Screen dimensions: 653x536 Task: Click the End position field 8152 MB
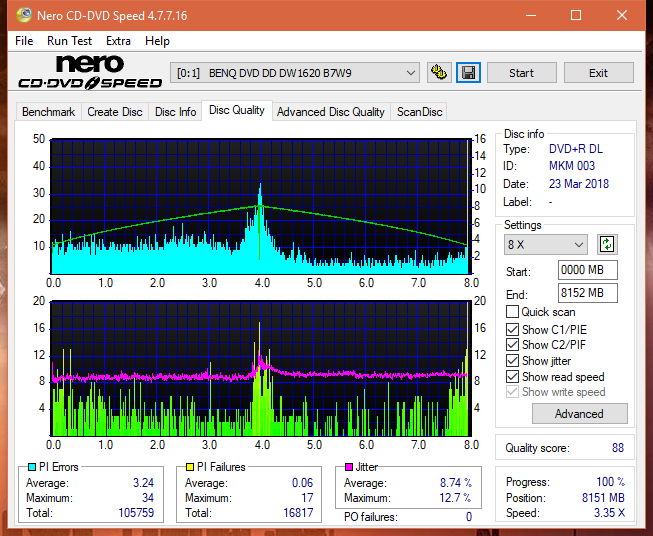[x=588, y=293]
